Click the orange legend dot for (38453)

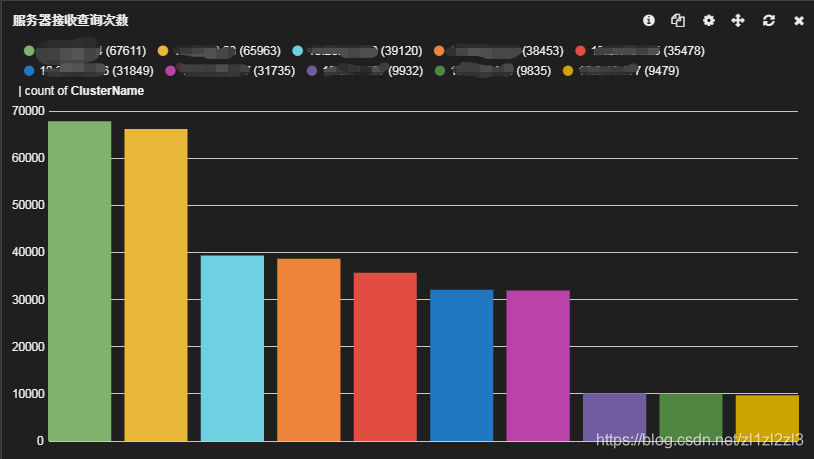pyautogui.click(x=439, y=51)
